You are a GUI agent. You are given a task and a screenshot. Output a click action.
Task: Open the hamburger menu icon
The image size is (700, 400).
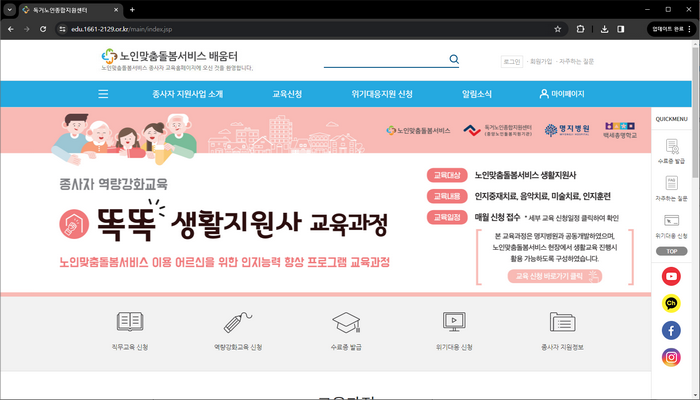pos(103,94)
